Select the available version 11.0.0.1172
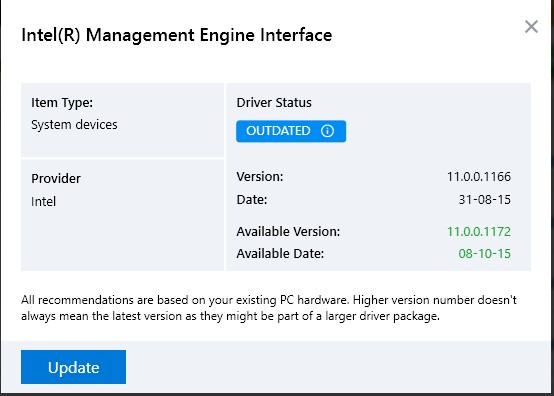This screenshot has height=396, width=554. (x=479, y=232)
